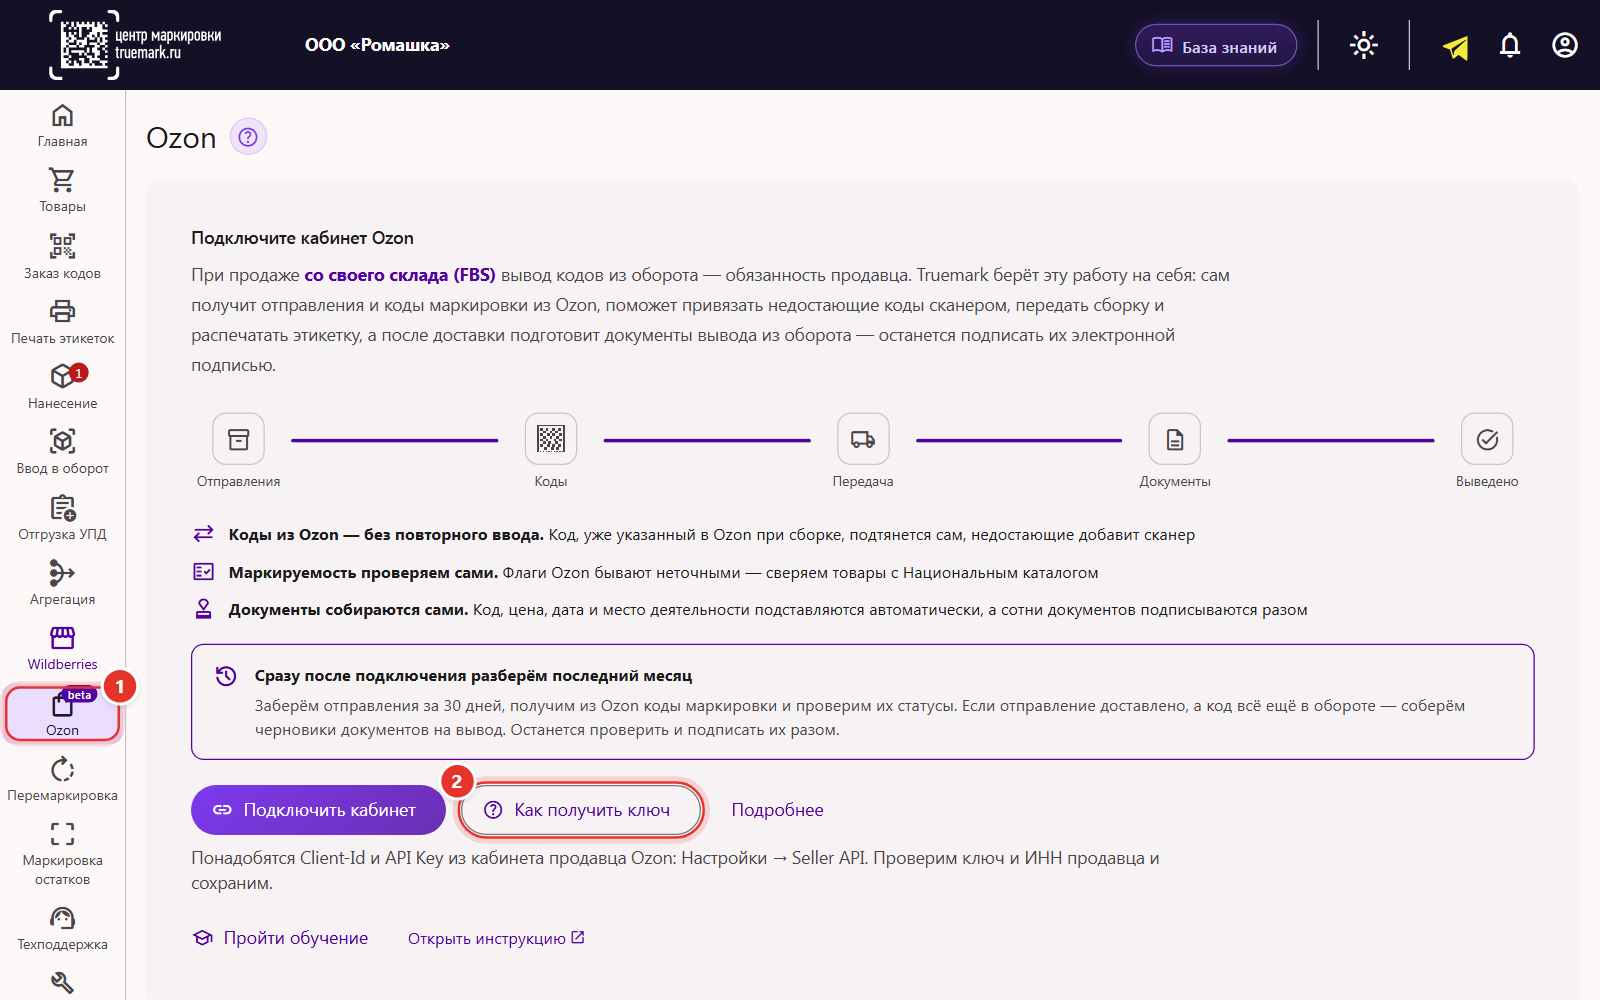Open База знаний knowledge base
This screenshot has width=1600, height=1000.
tap(1216, 46)
